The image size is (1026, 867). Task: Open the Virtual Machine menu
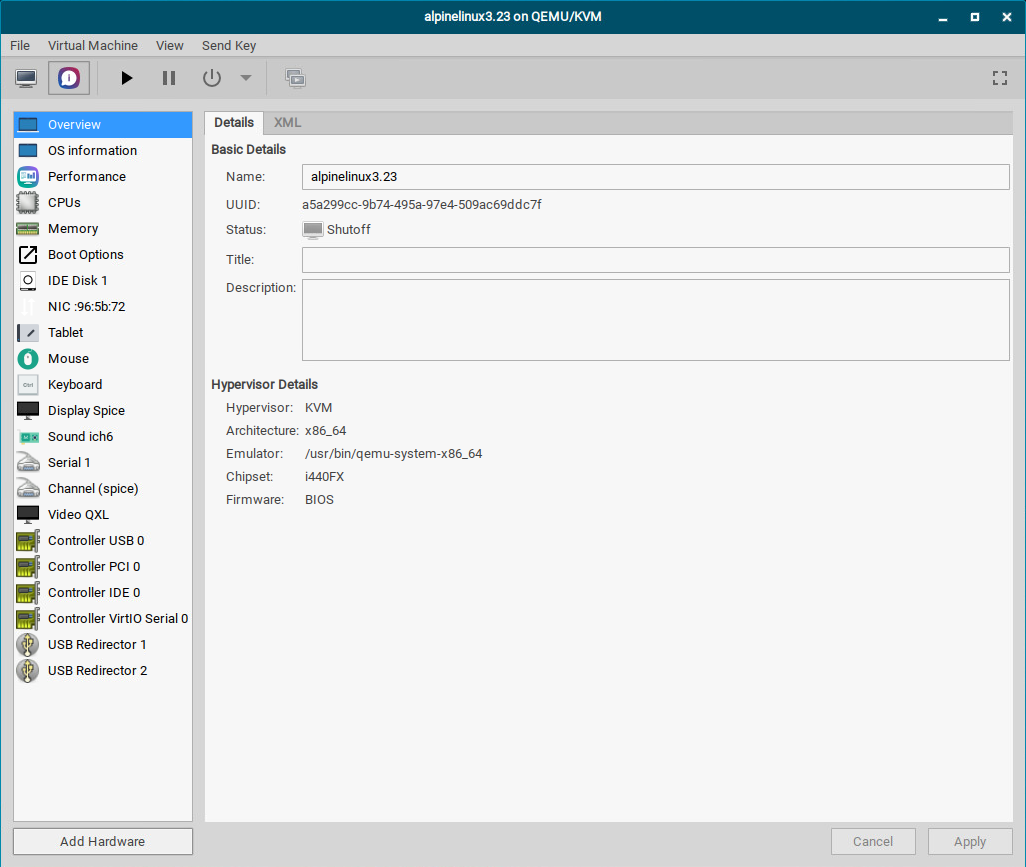93,46
